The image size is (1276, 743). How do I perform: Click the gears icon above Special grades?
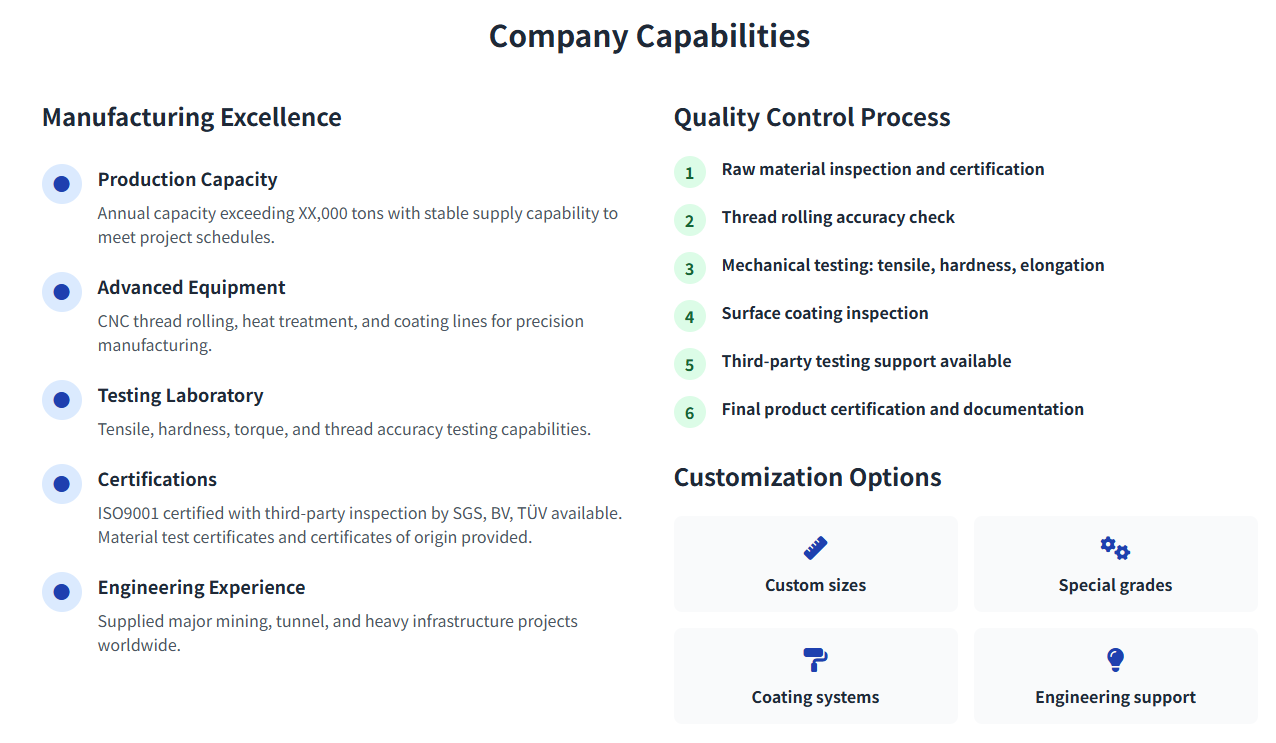tap(1115, 548)
